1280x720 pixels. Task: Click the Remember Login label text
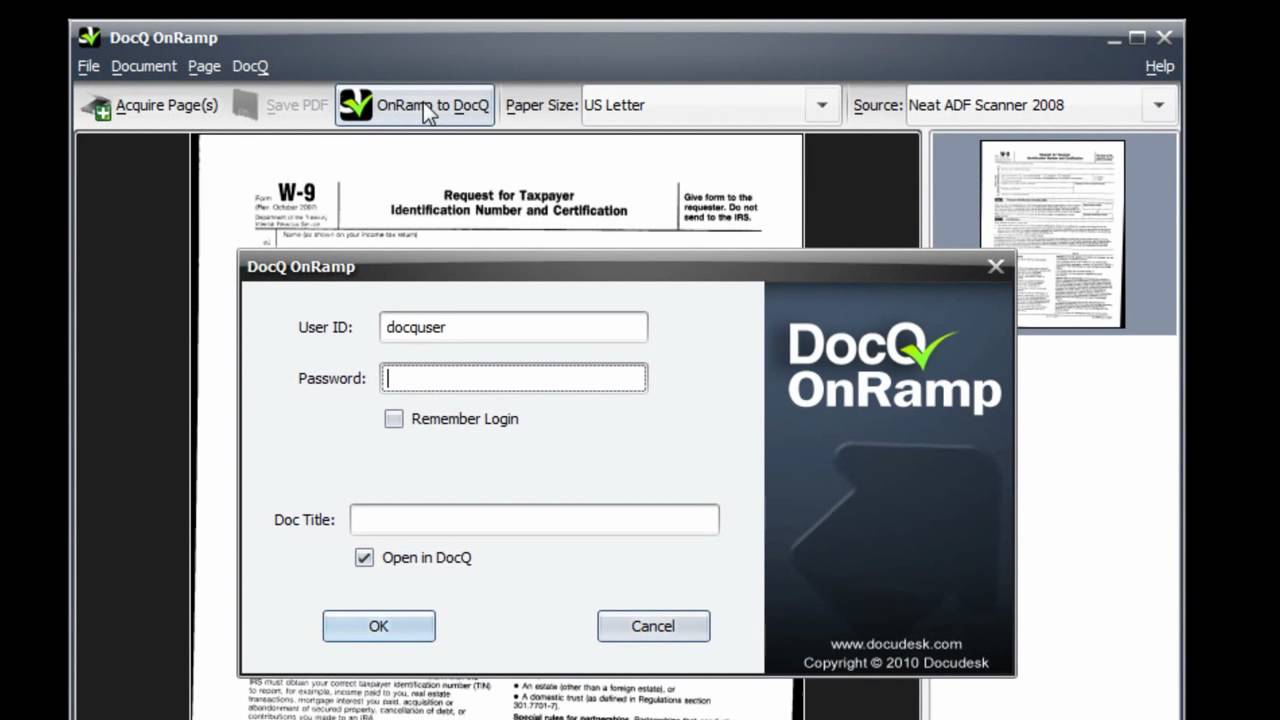[x=465, y=419]
